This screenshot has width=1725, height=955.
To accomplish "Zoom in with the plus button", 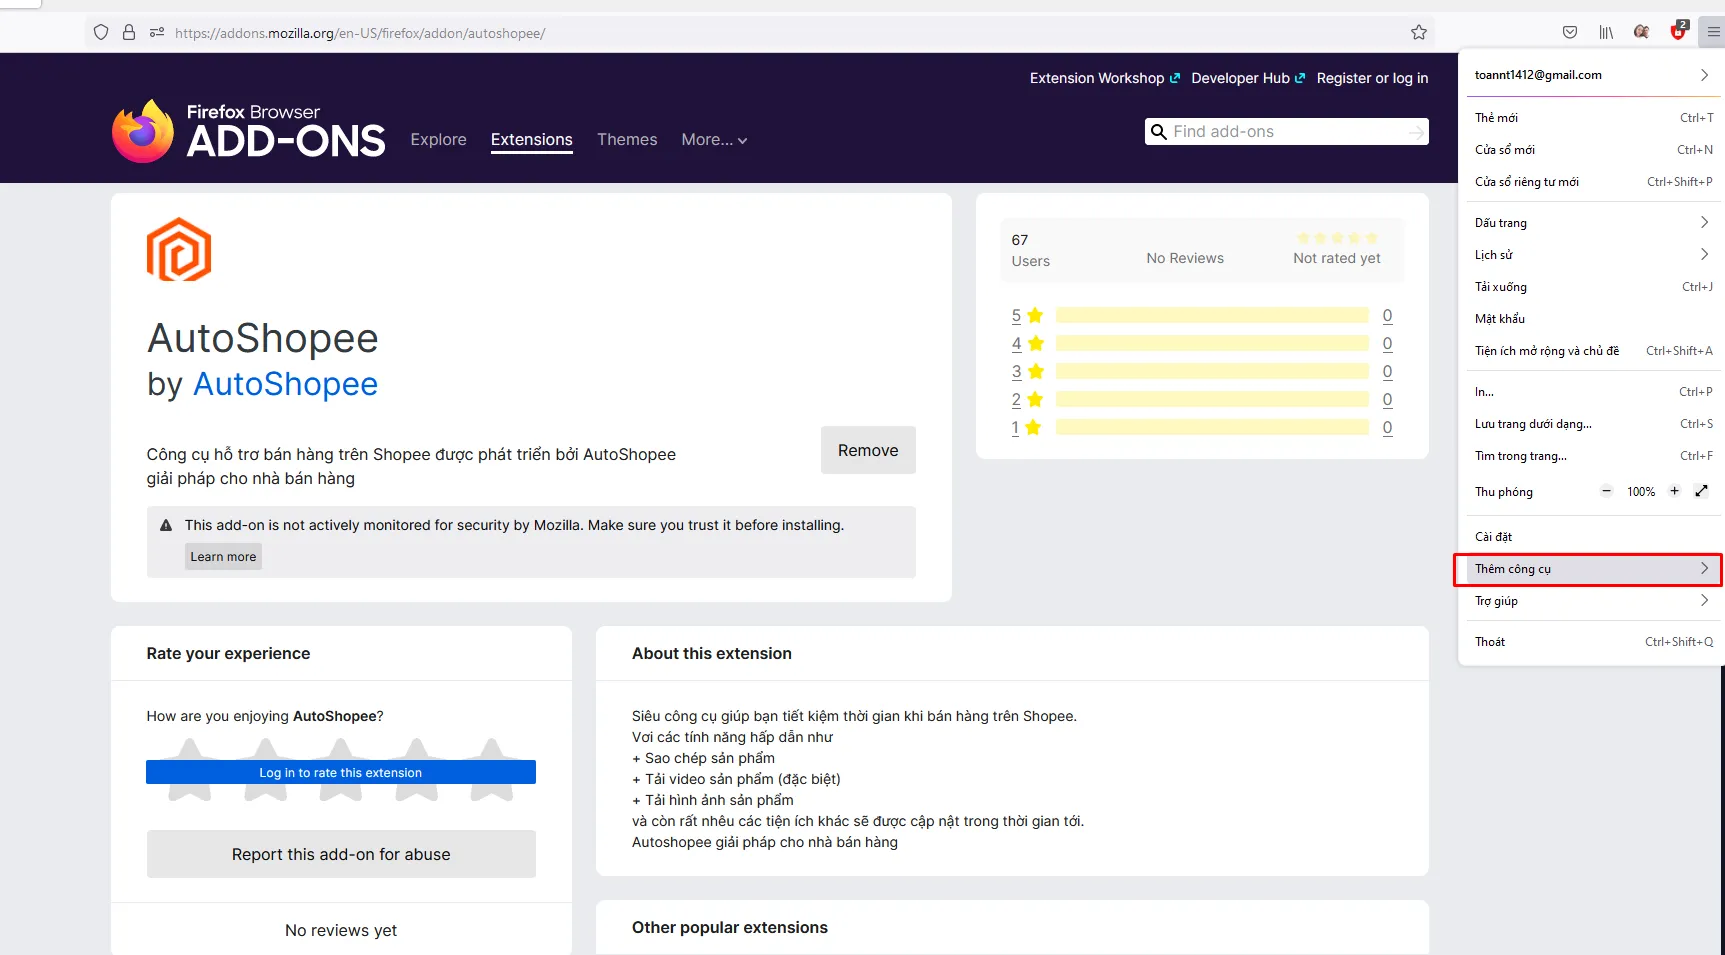I will (1674, 491).
